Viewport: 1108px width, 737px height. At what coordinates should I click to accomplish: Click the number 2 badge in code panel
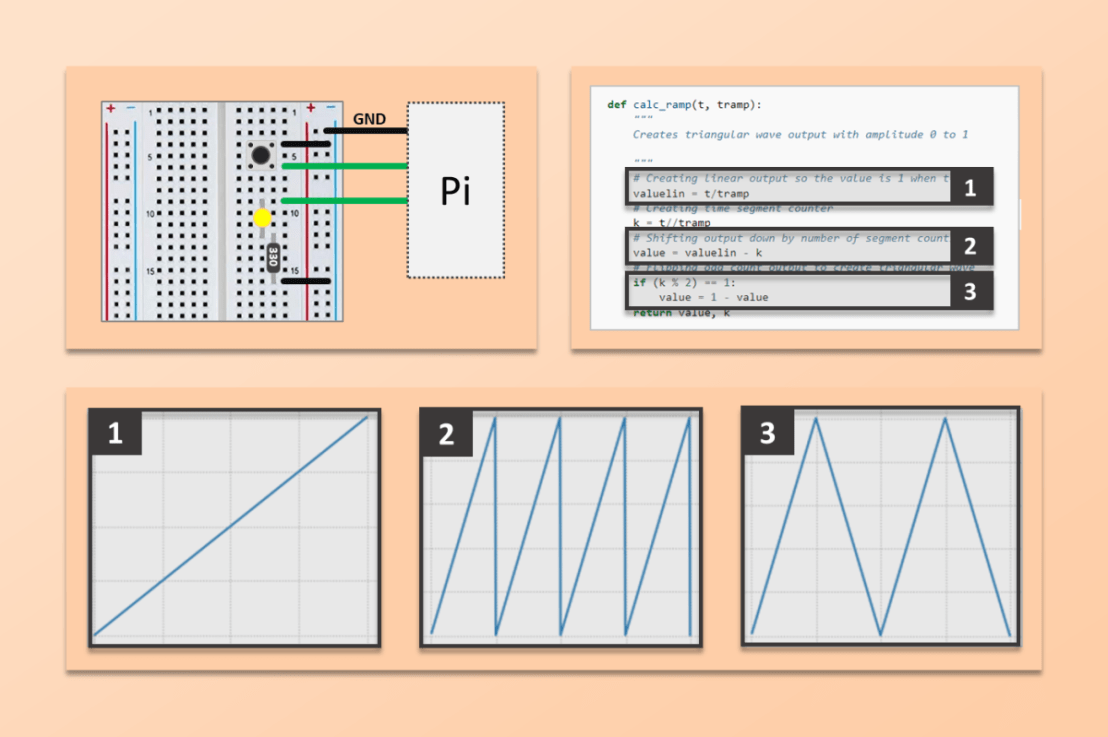[x=969, y=247]
